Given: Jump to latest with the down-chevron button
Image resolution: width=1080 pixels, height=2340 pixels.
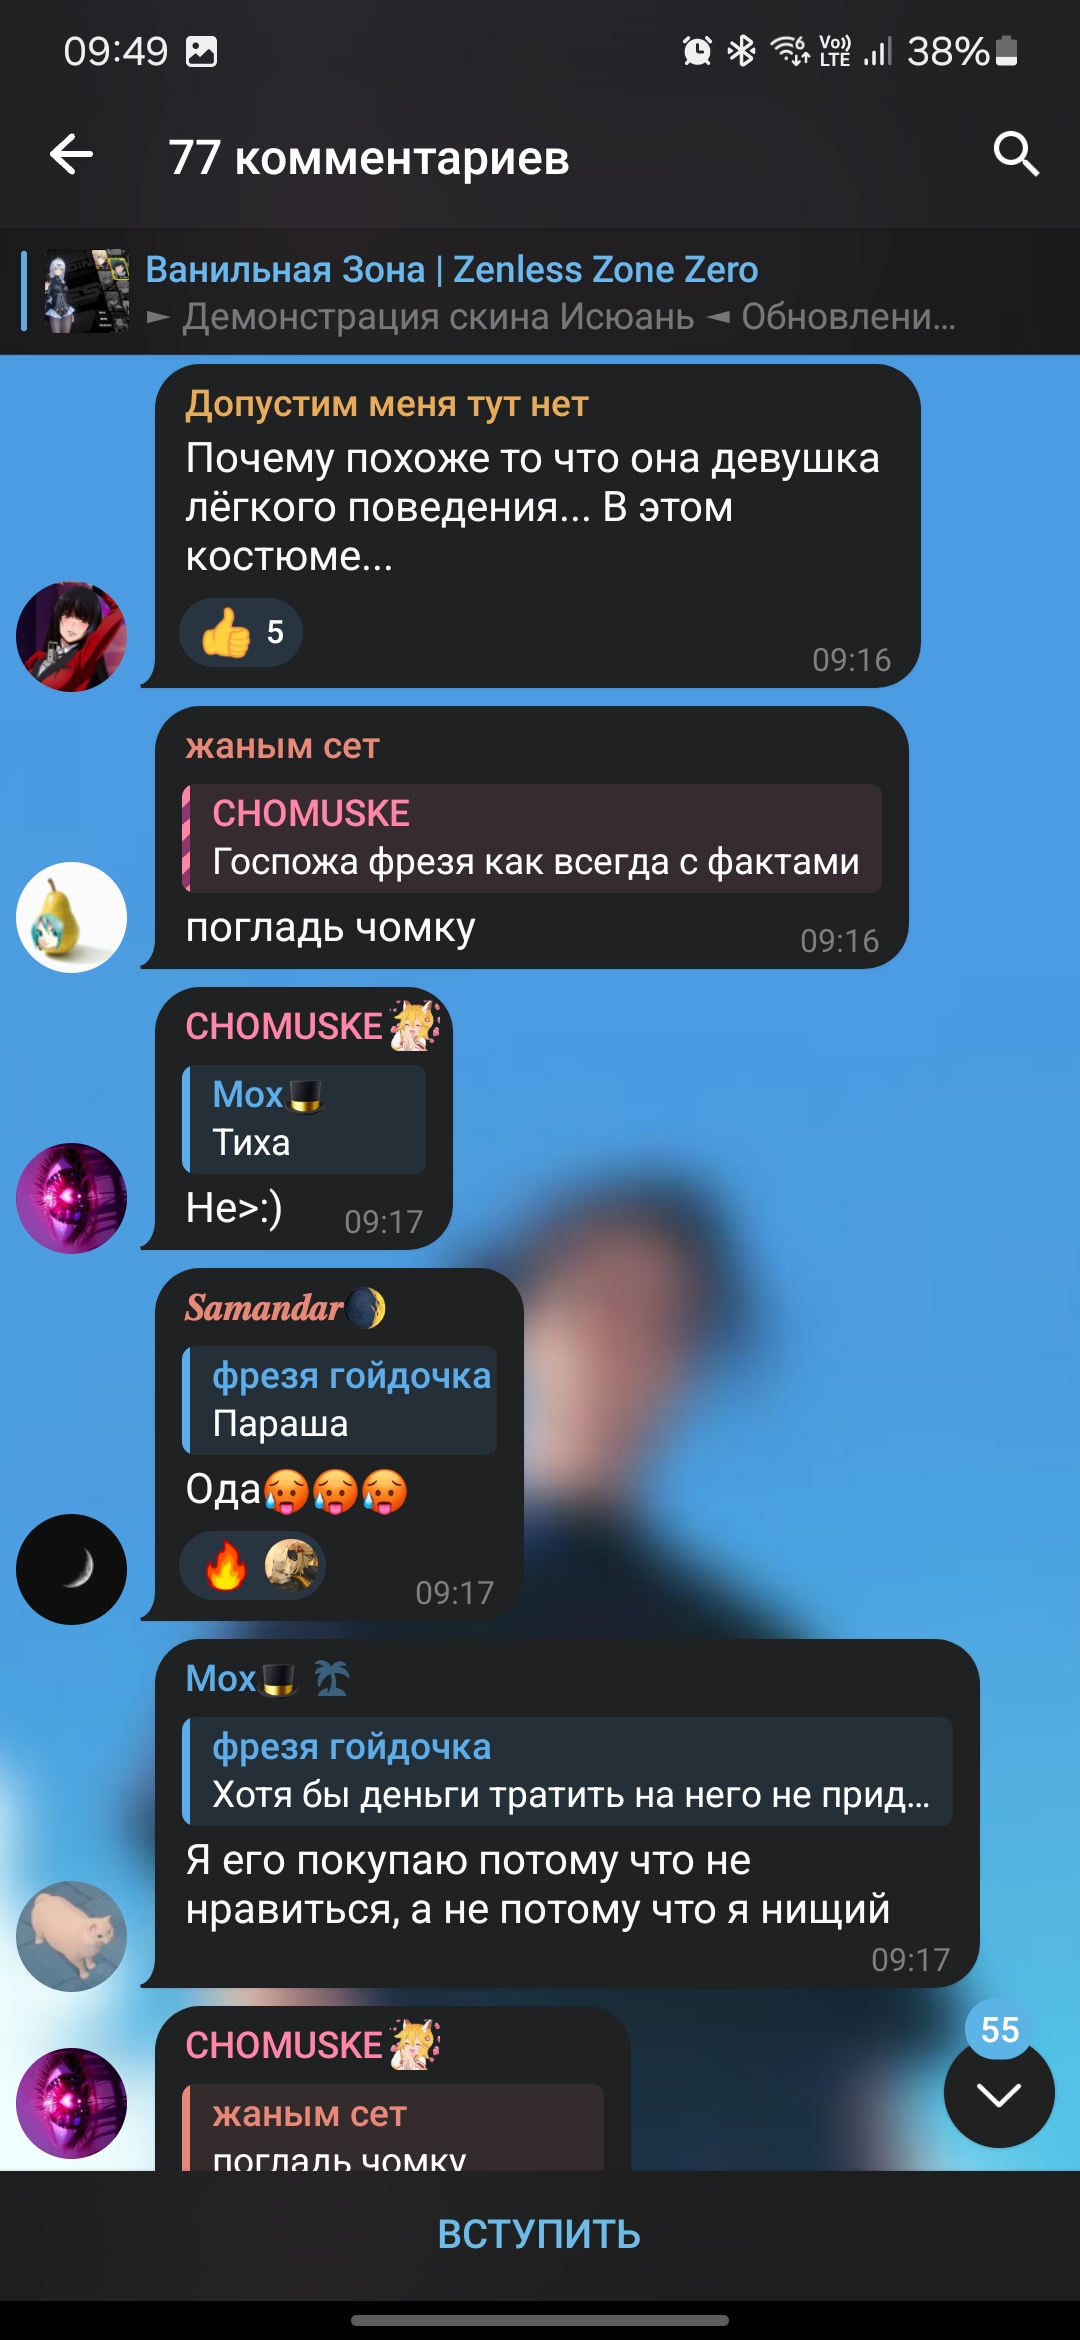Looking at the screenshot, I should [x=999, y=2093].
